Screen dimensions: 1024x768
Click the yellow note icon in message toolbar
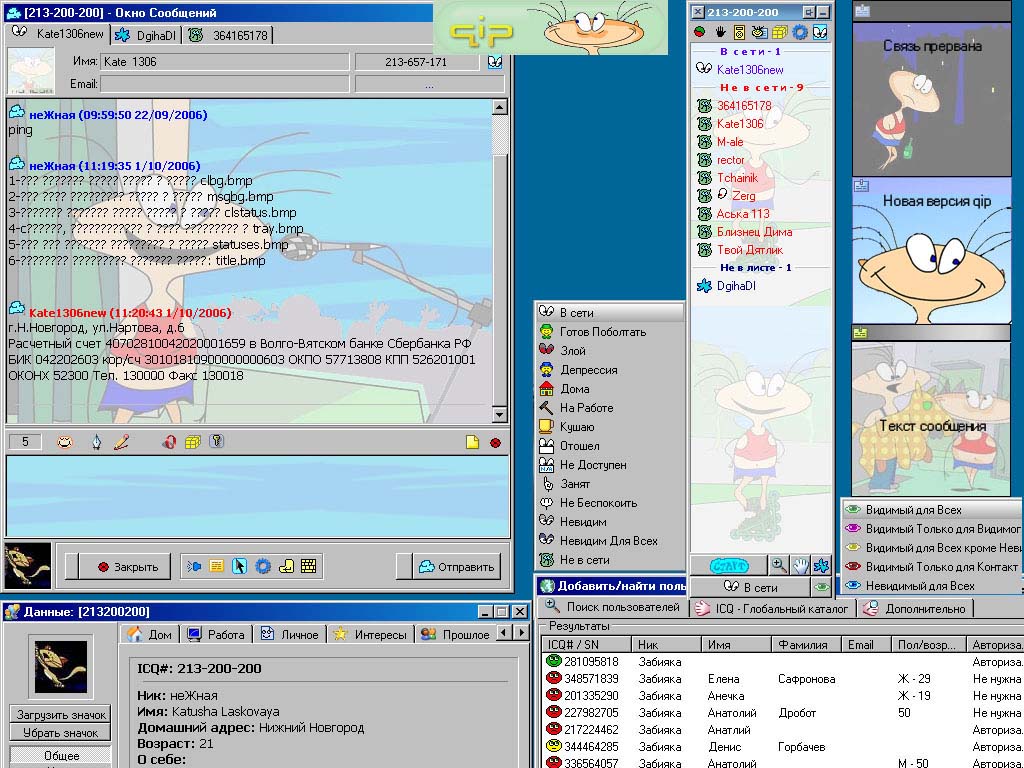472,442
